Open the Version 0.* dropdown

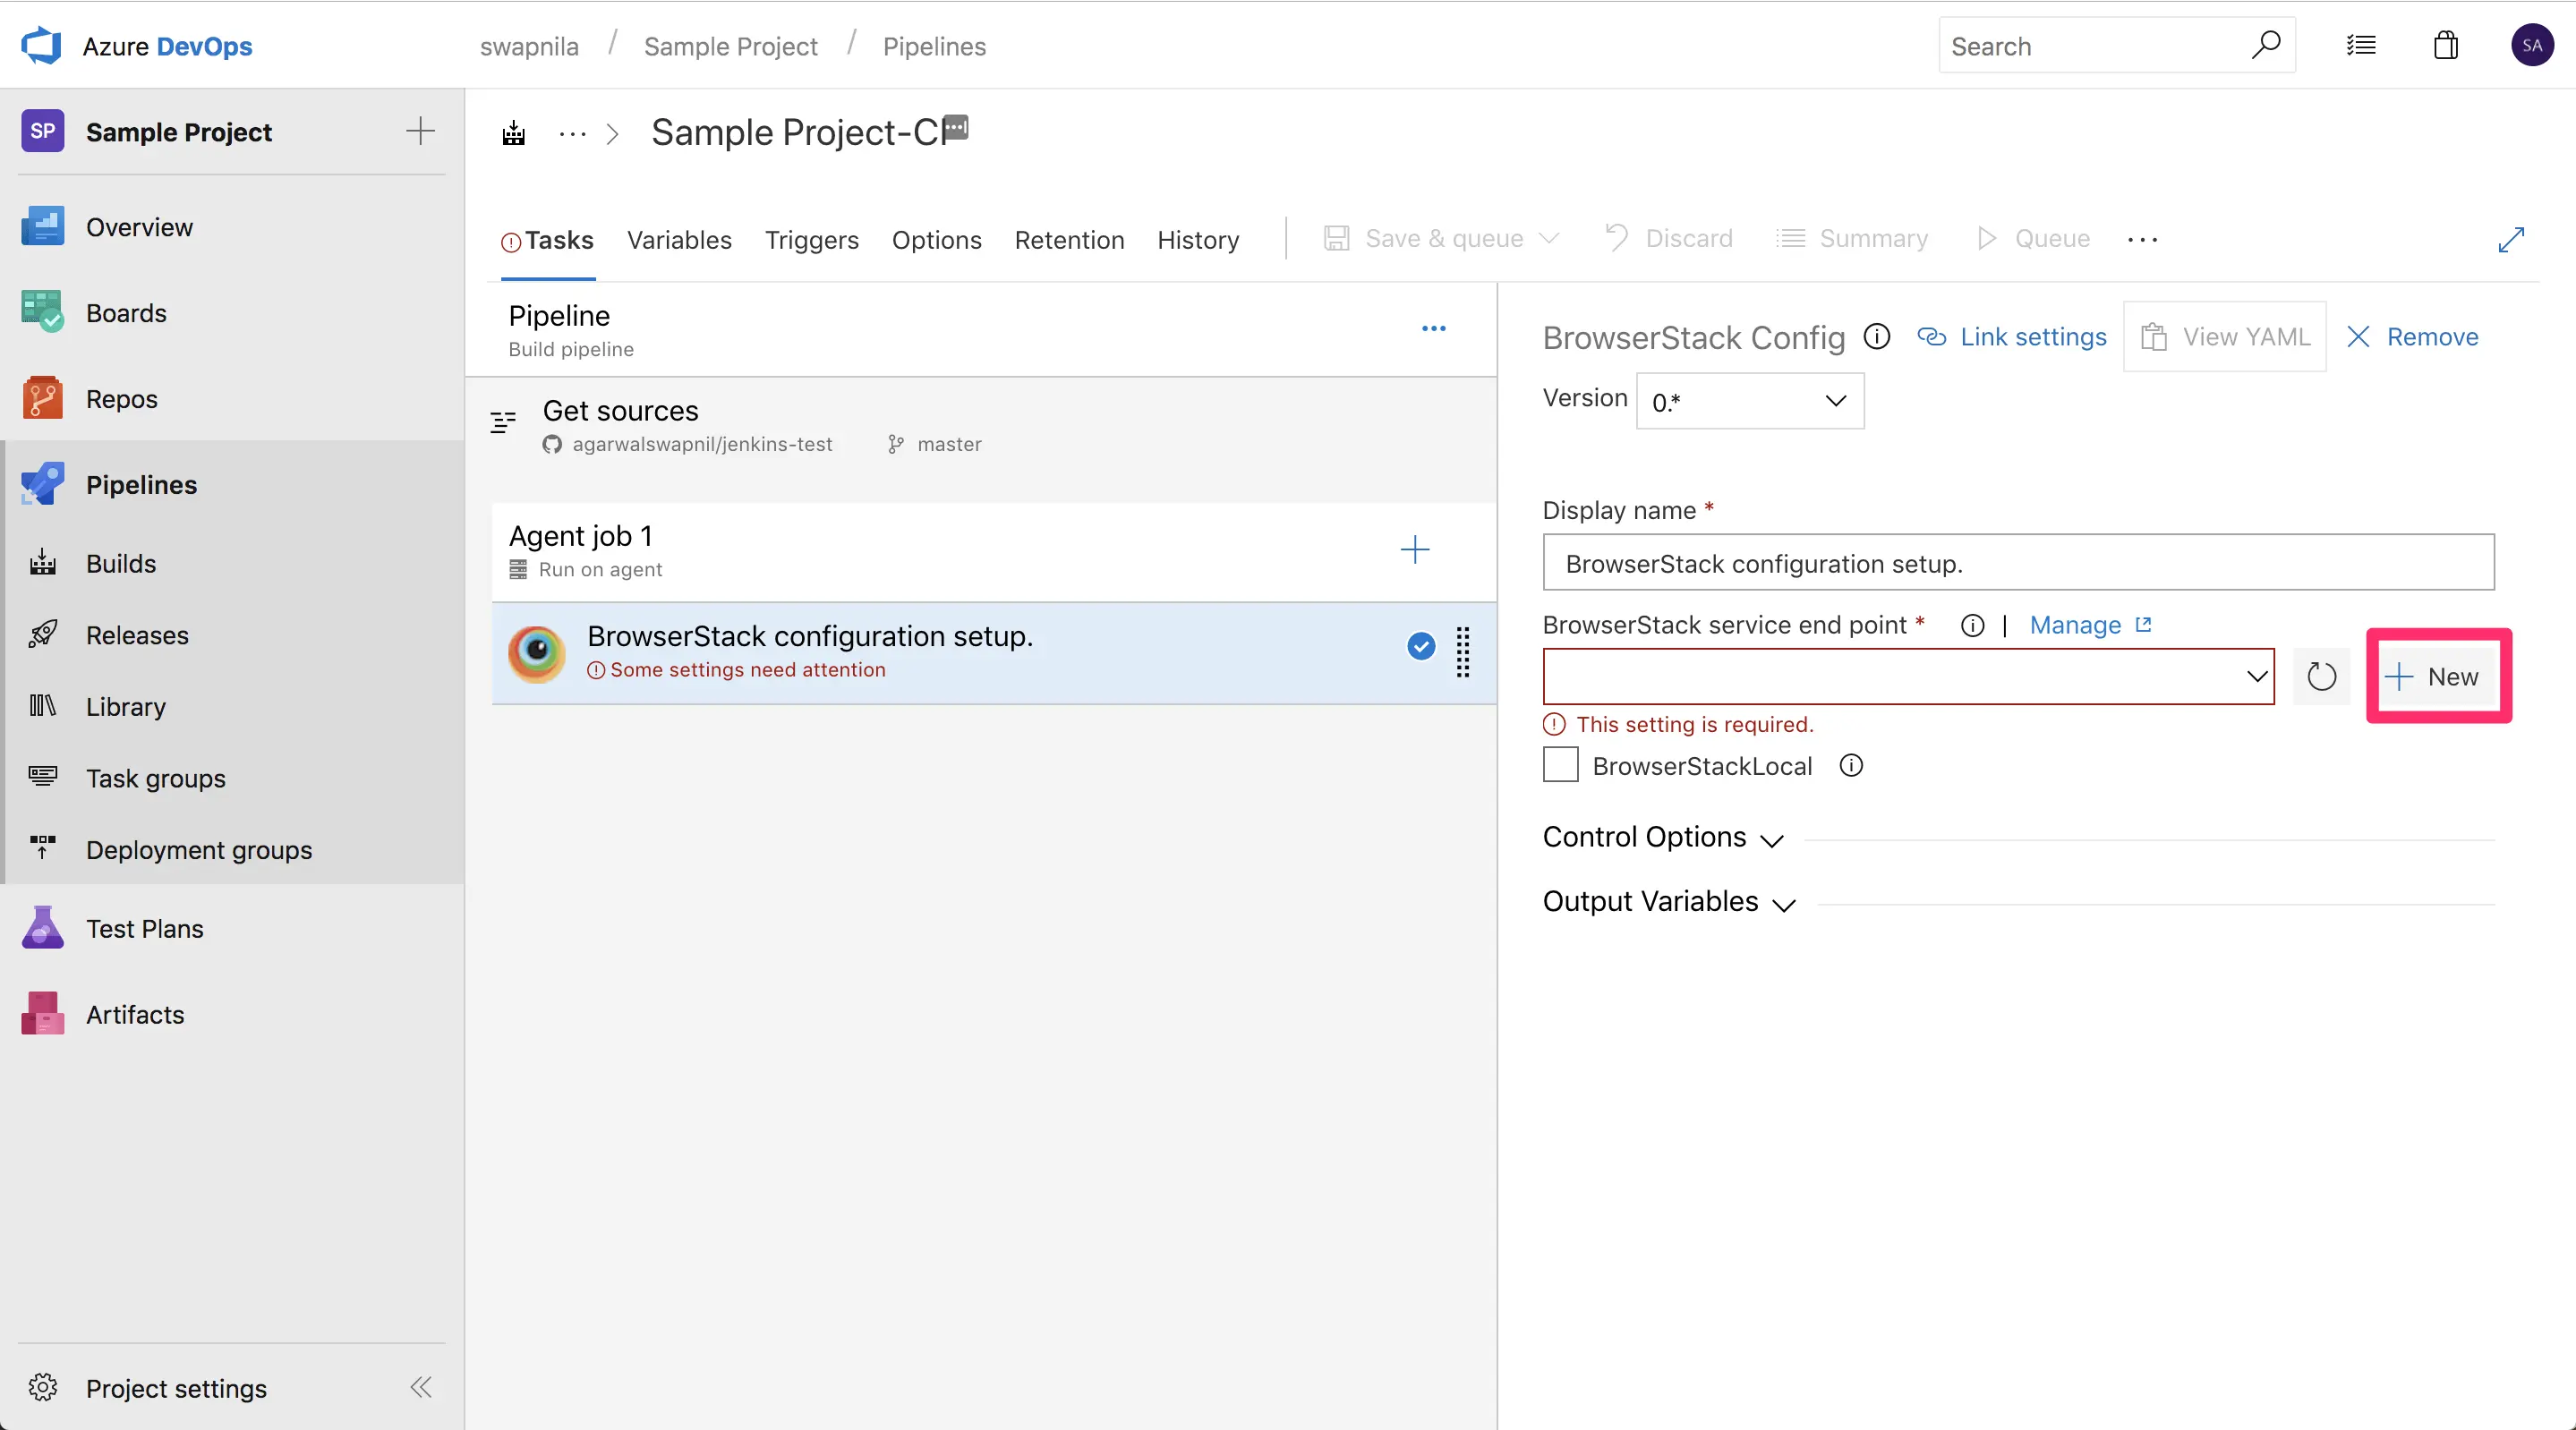click(x=1749, y=401)
